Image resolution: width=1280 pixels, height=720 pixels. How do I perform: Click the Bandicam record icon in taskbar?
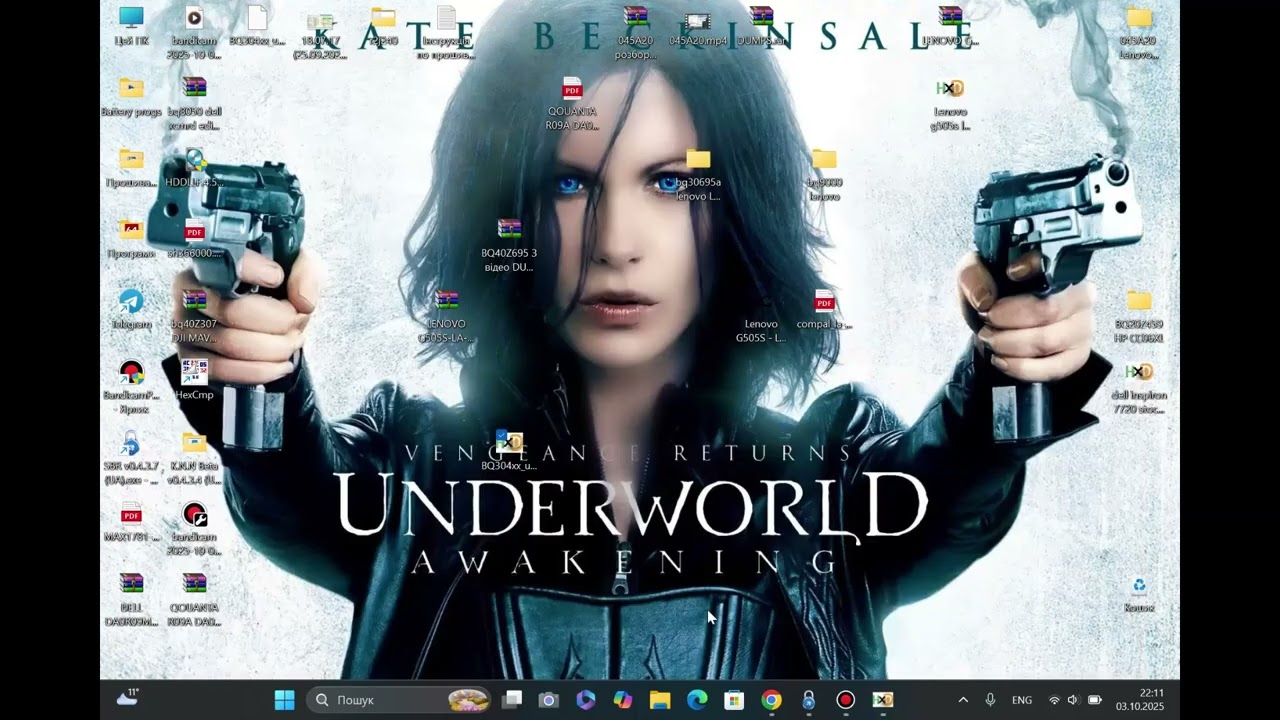pyautogui.click(x=846, y=700)
